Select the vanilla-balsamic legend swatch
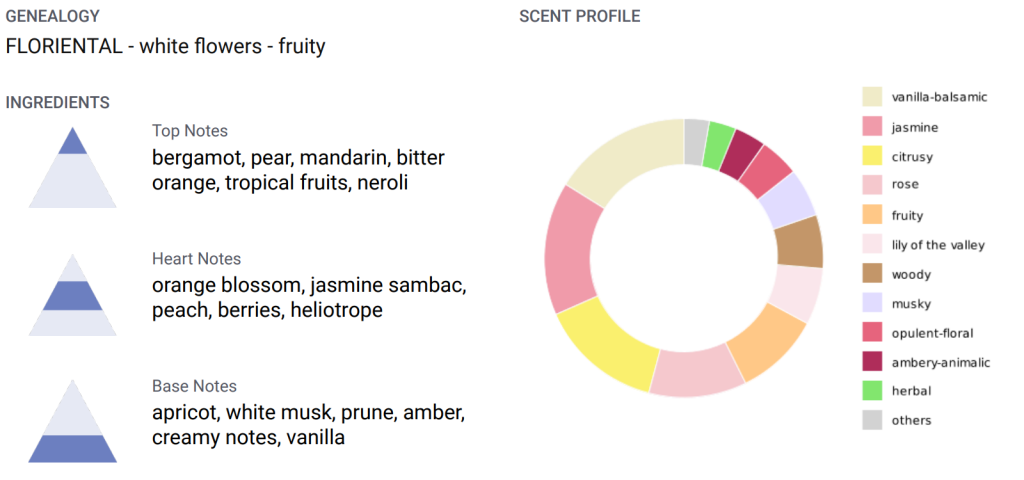This screenshot has width=1024, height=480. [x=872, y=97]
